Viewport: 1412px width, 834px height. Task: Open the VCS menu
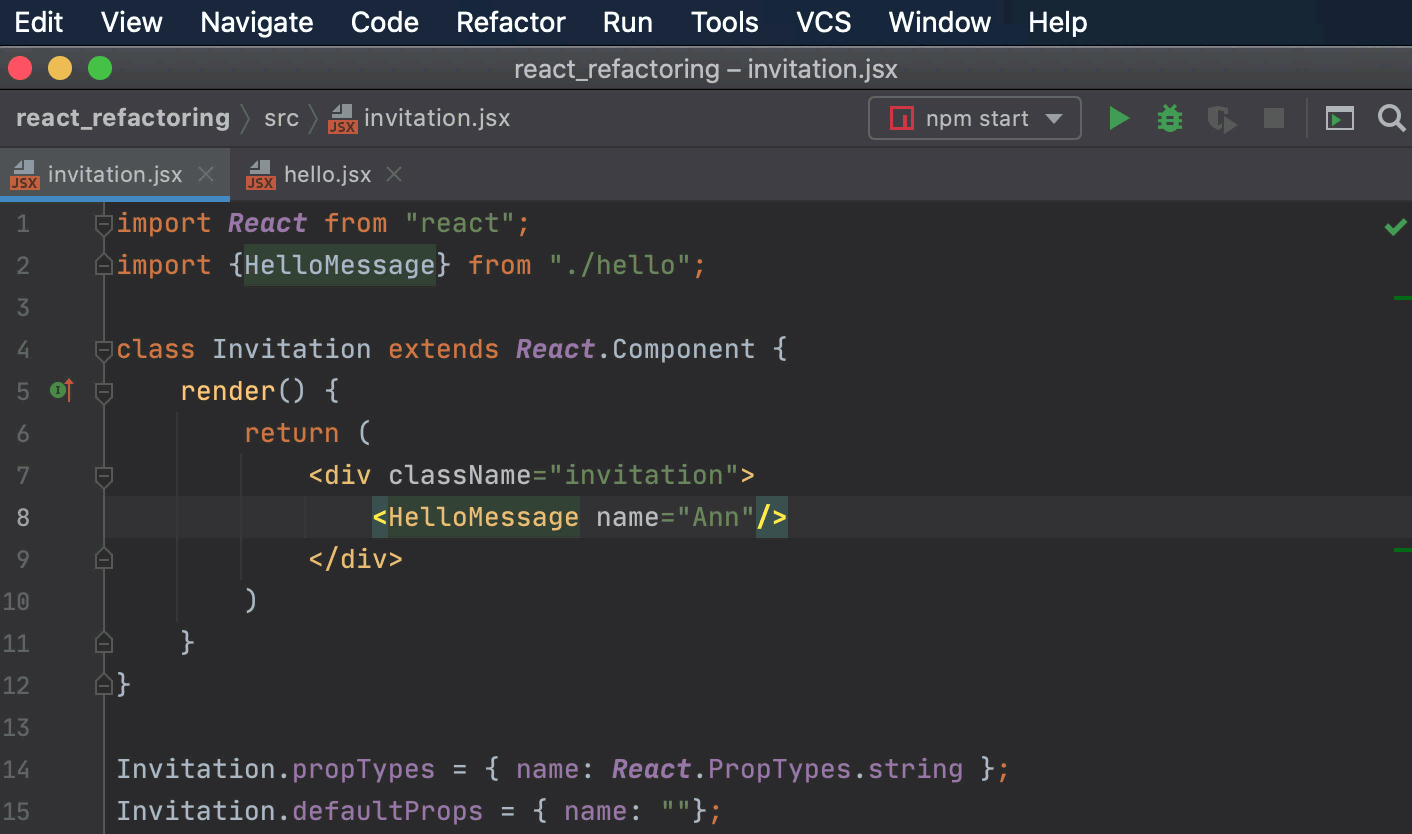pos(822,21)
